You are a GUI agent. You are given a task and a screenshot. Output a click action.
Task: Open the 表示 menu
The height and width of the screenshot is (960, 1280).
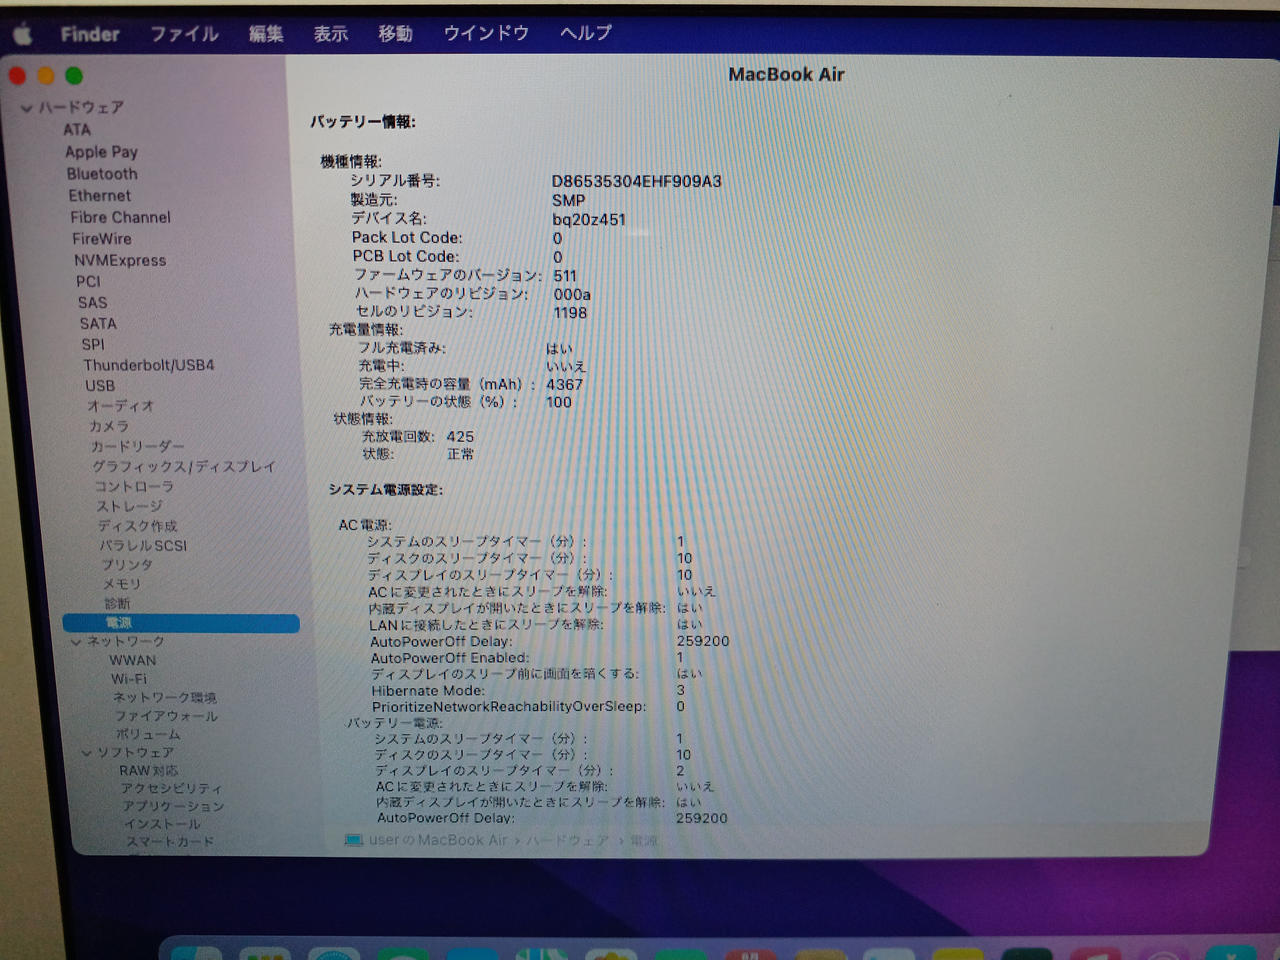(x=331, y=34)
